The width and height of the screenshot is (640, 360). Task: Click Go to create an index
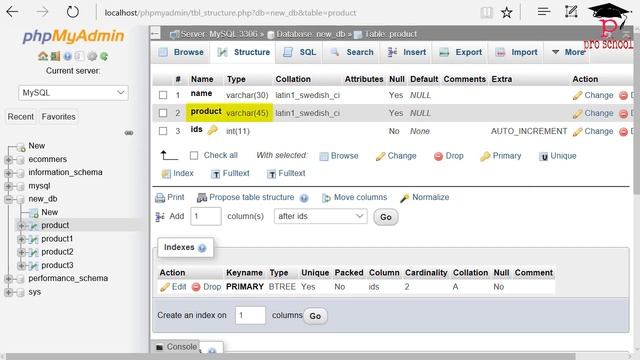(315, 316)
